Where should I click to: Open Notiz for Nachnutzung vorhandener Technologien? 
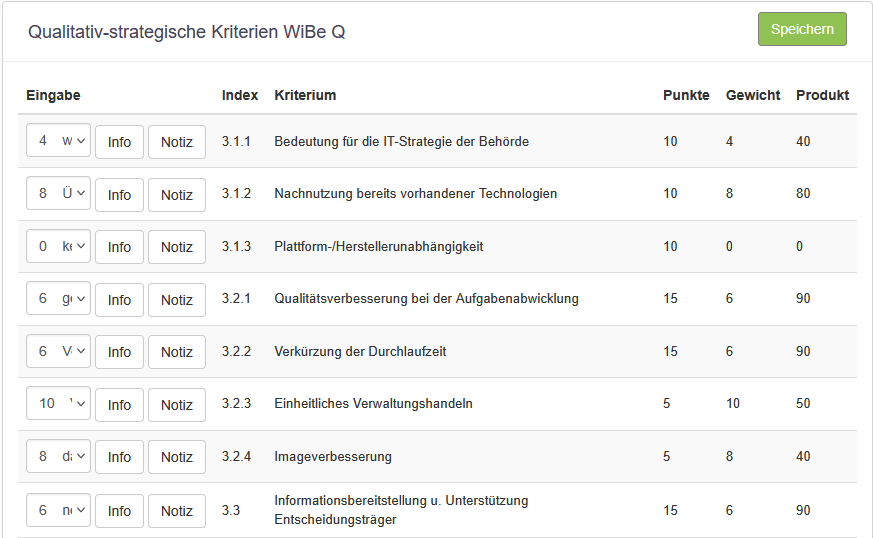177,195
